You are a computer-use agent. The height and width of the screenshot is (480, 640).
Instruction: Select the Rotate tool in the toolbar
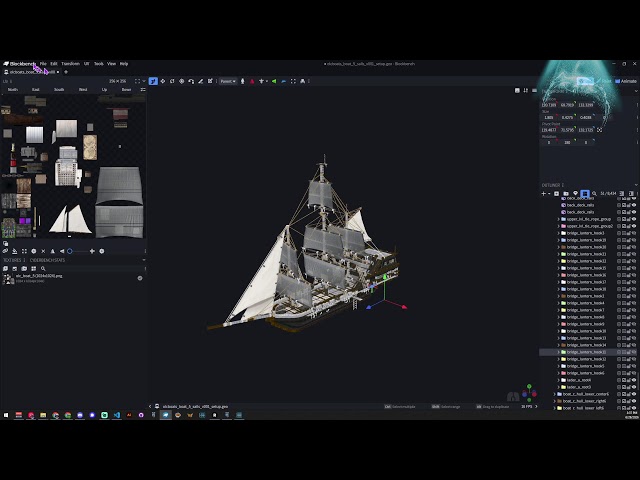click(x=172, y=81)
